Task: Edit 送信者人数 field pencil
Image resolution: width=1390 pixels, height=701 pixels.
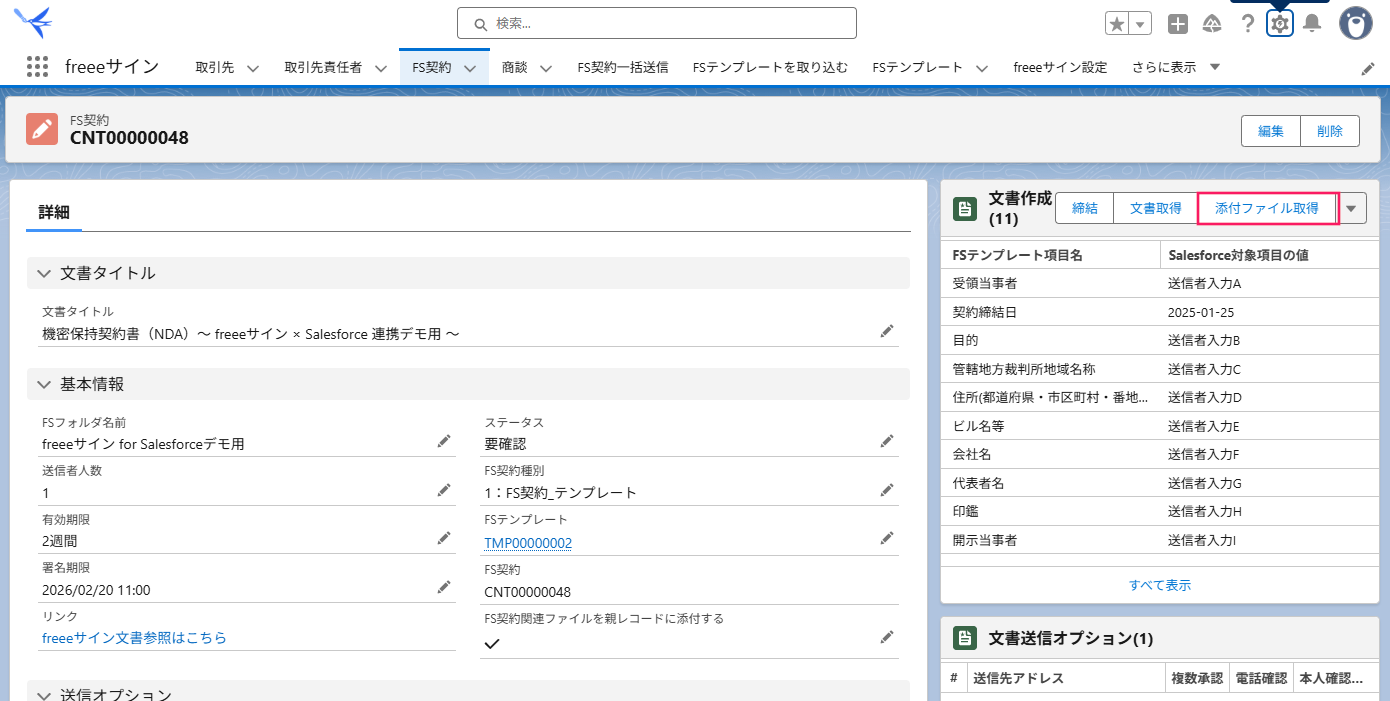Action: click(x=444, y=490)
